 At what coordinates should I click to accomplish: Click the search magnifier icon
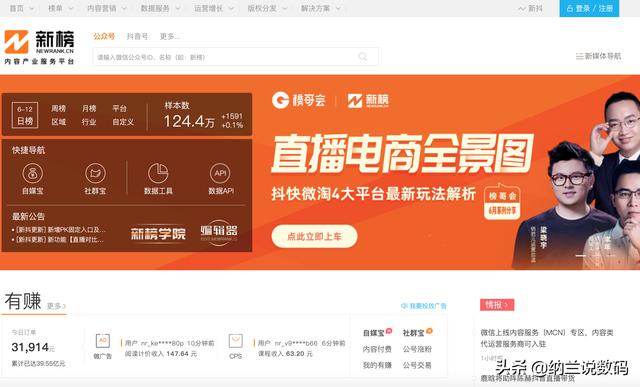point(362,57)
